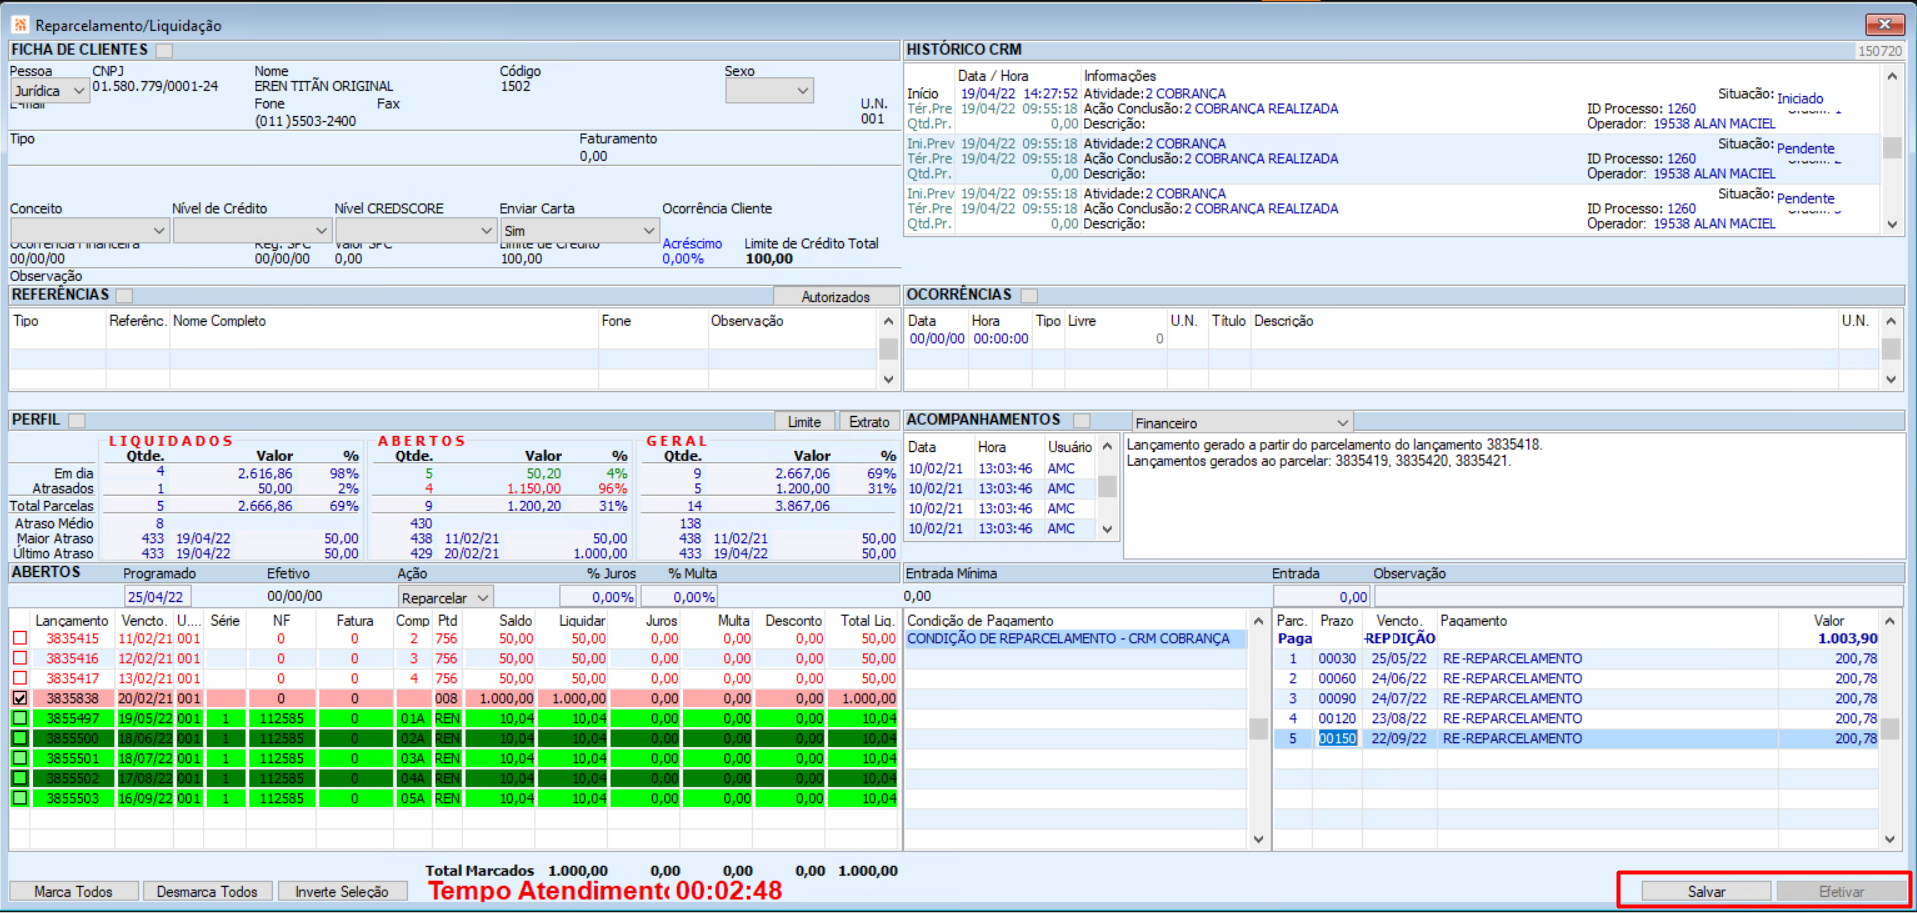The width and height of the screenshot is (1917, 913).
Task: Click scroll-down arrow in Referências grid
Action: point(888,379)
